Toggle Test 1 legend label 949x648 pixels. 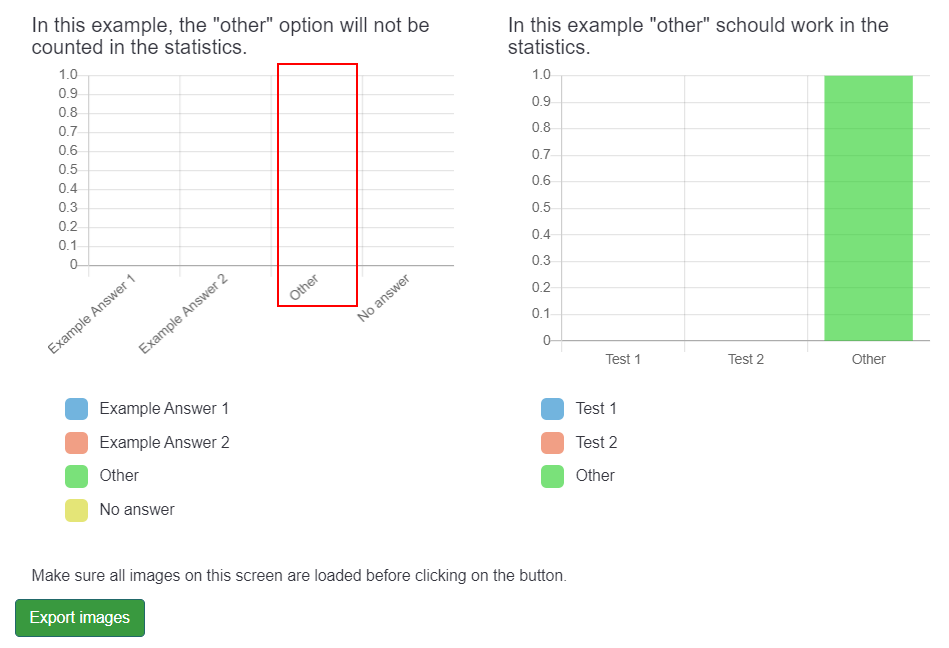(596, 409)
